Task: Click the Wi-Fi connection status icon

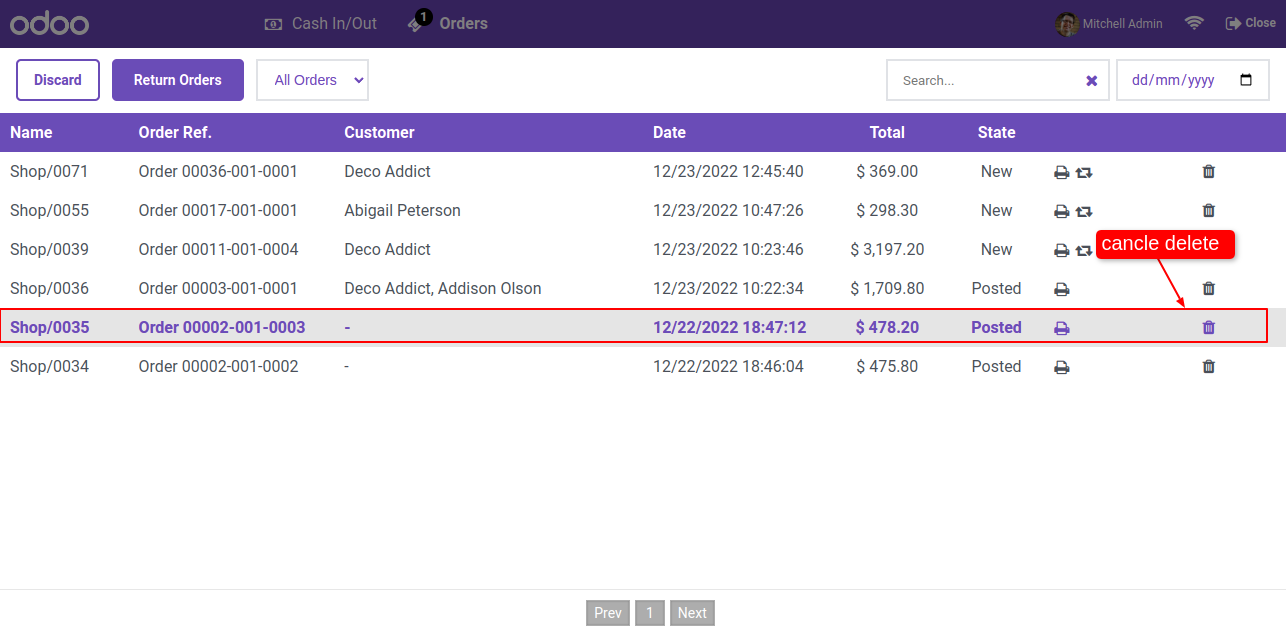Action: tap(1194, 23)
